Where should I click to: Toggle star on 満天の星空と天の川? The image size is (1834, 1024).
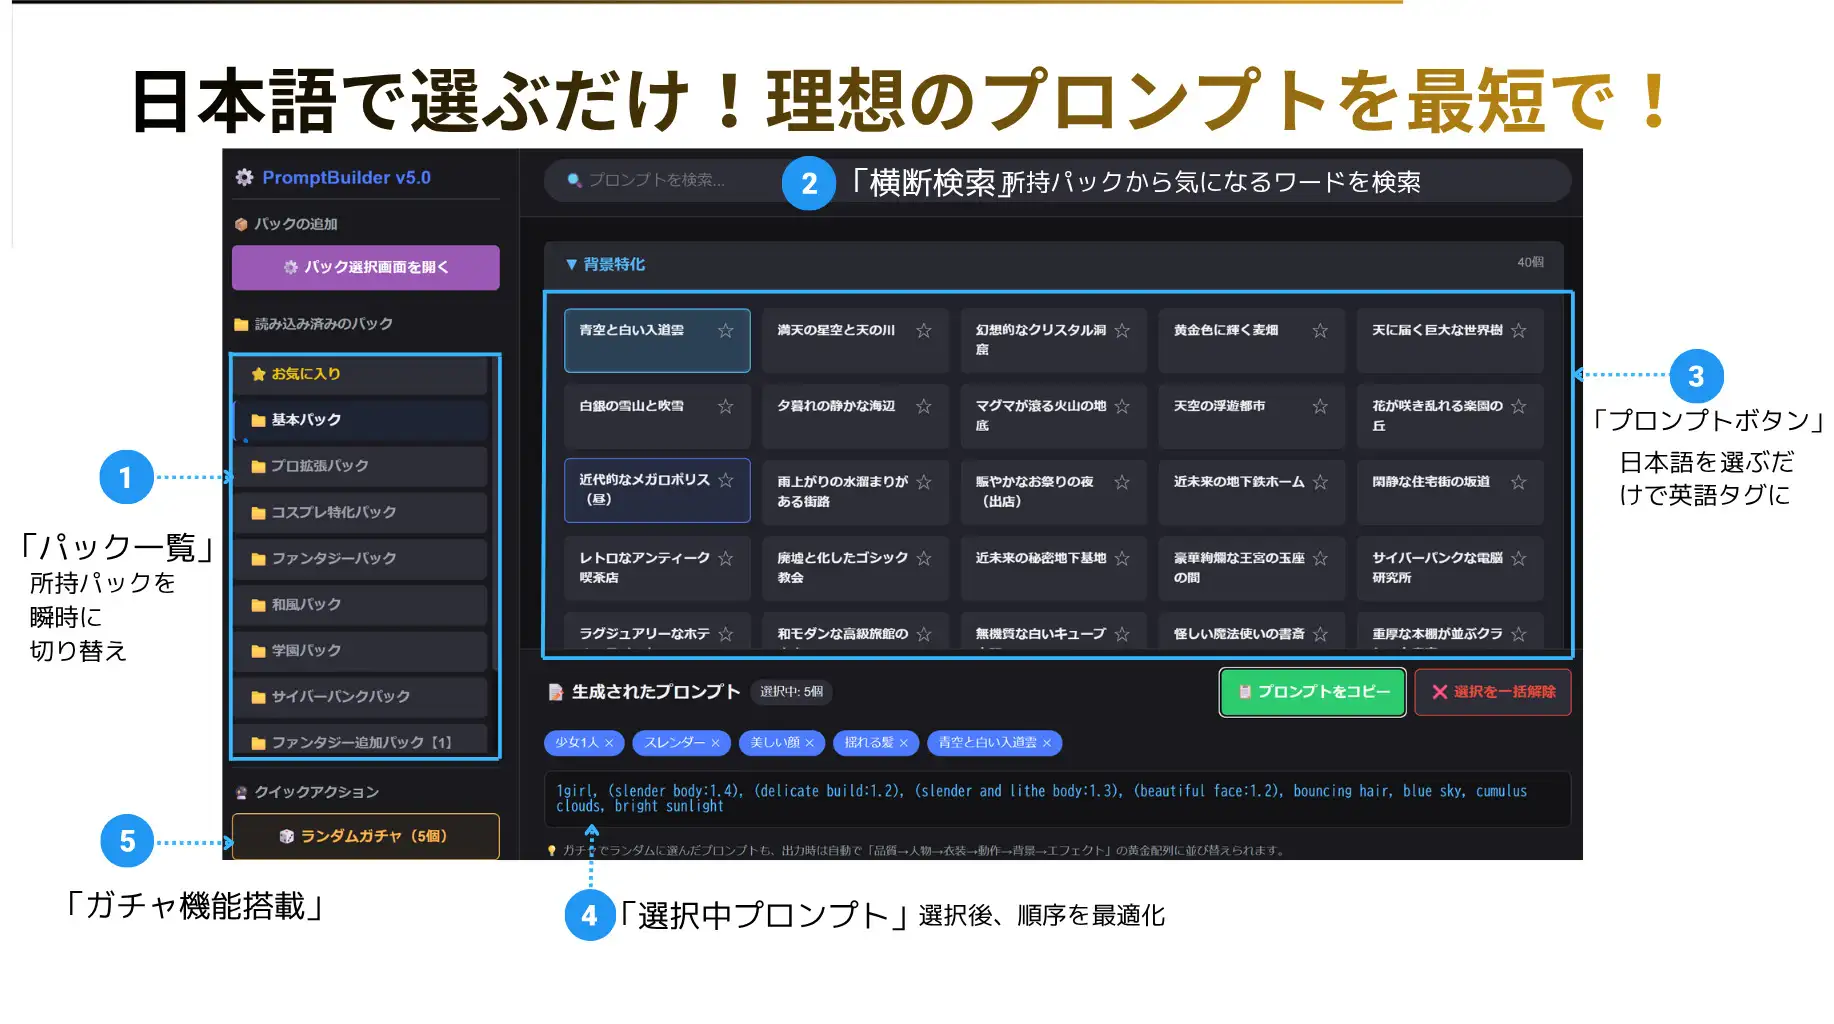924,331
